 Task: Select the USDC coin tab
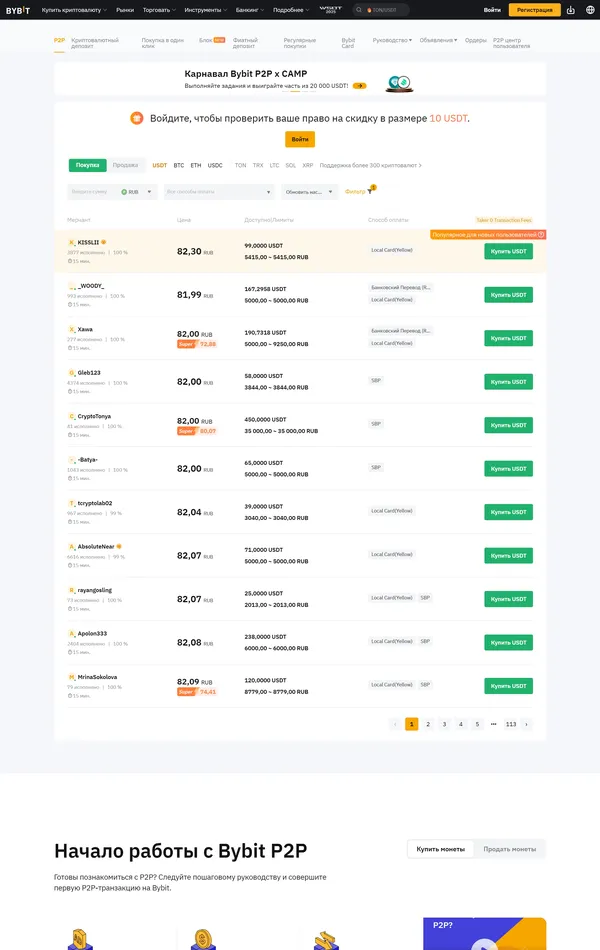(215, 165)
